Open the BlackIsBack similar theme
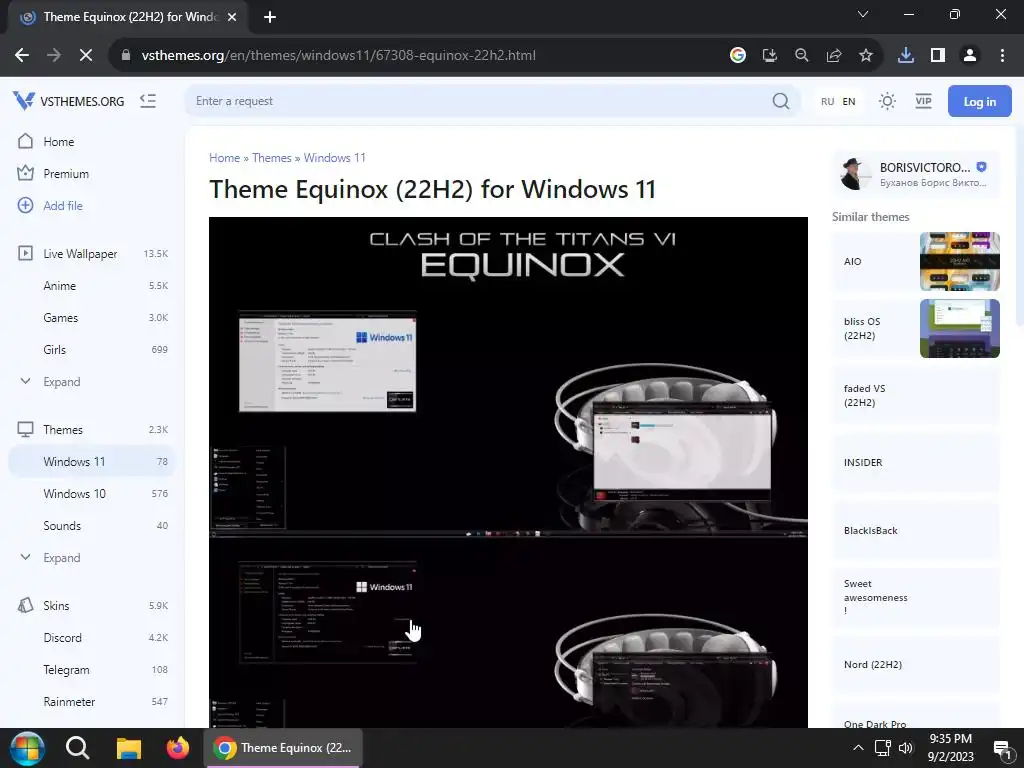Viewport: 1024px width, 768px height. click(916, 530)
